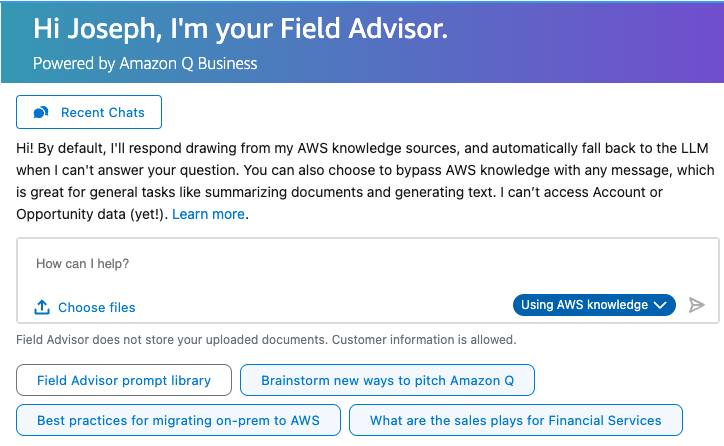Pick the sales plays for Financial Services prompt
The height and width of the screenshot is (446, 724).
coord(515,420)
